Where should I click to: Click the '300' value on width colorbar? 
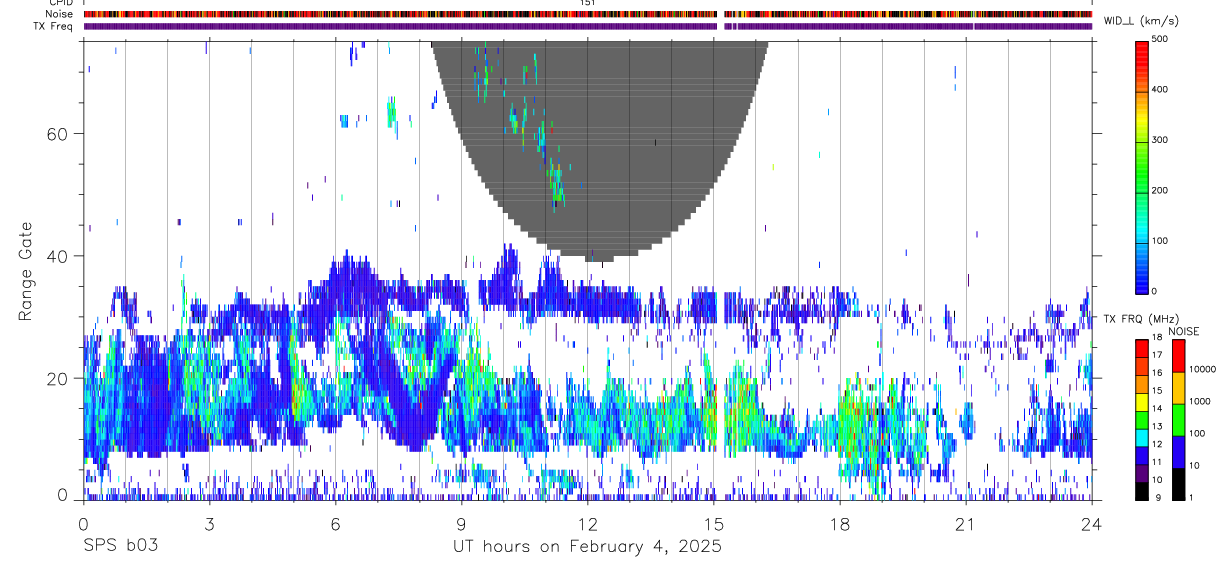click(1160, 140)
